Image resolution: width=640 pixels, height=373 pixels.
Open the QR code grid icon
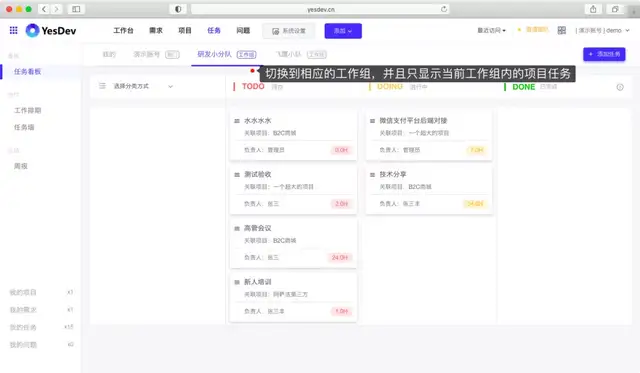(562, 30)
